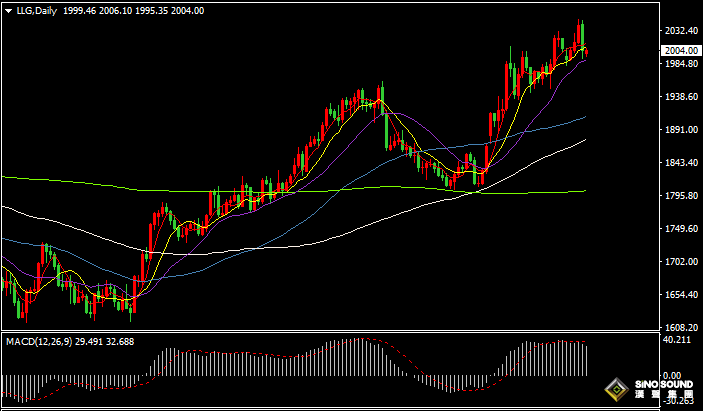
Task: Click the 40.211 MACD scale label
Action: [x=677, y=340]
